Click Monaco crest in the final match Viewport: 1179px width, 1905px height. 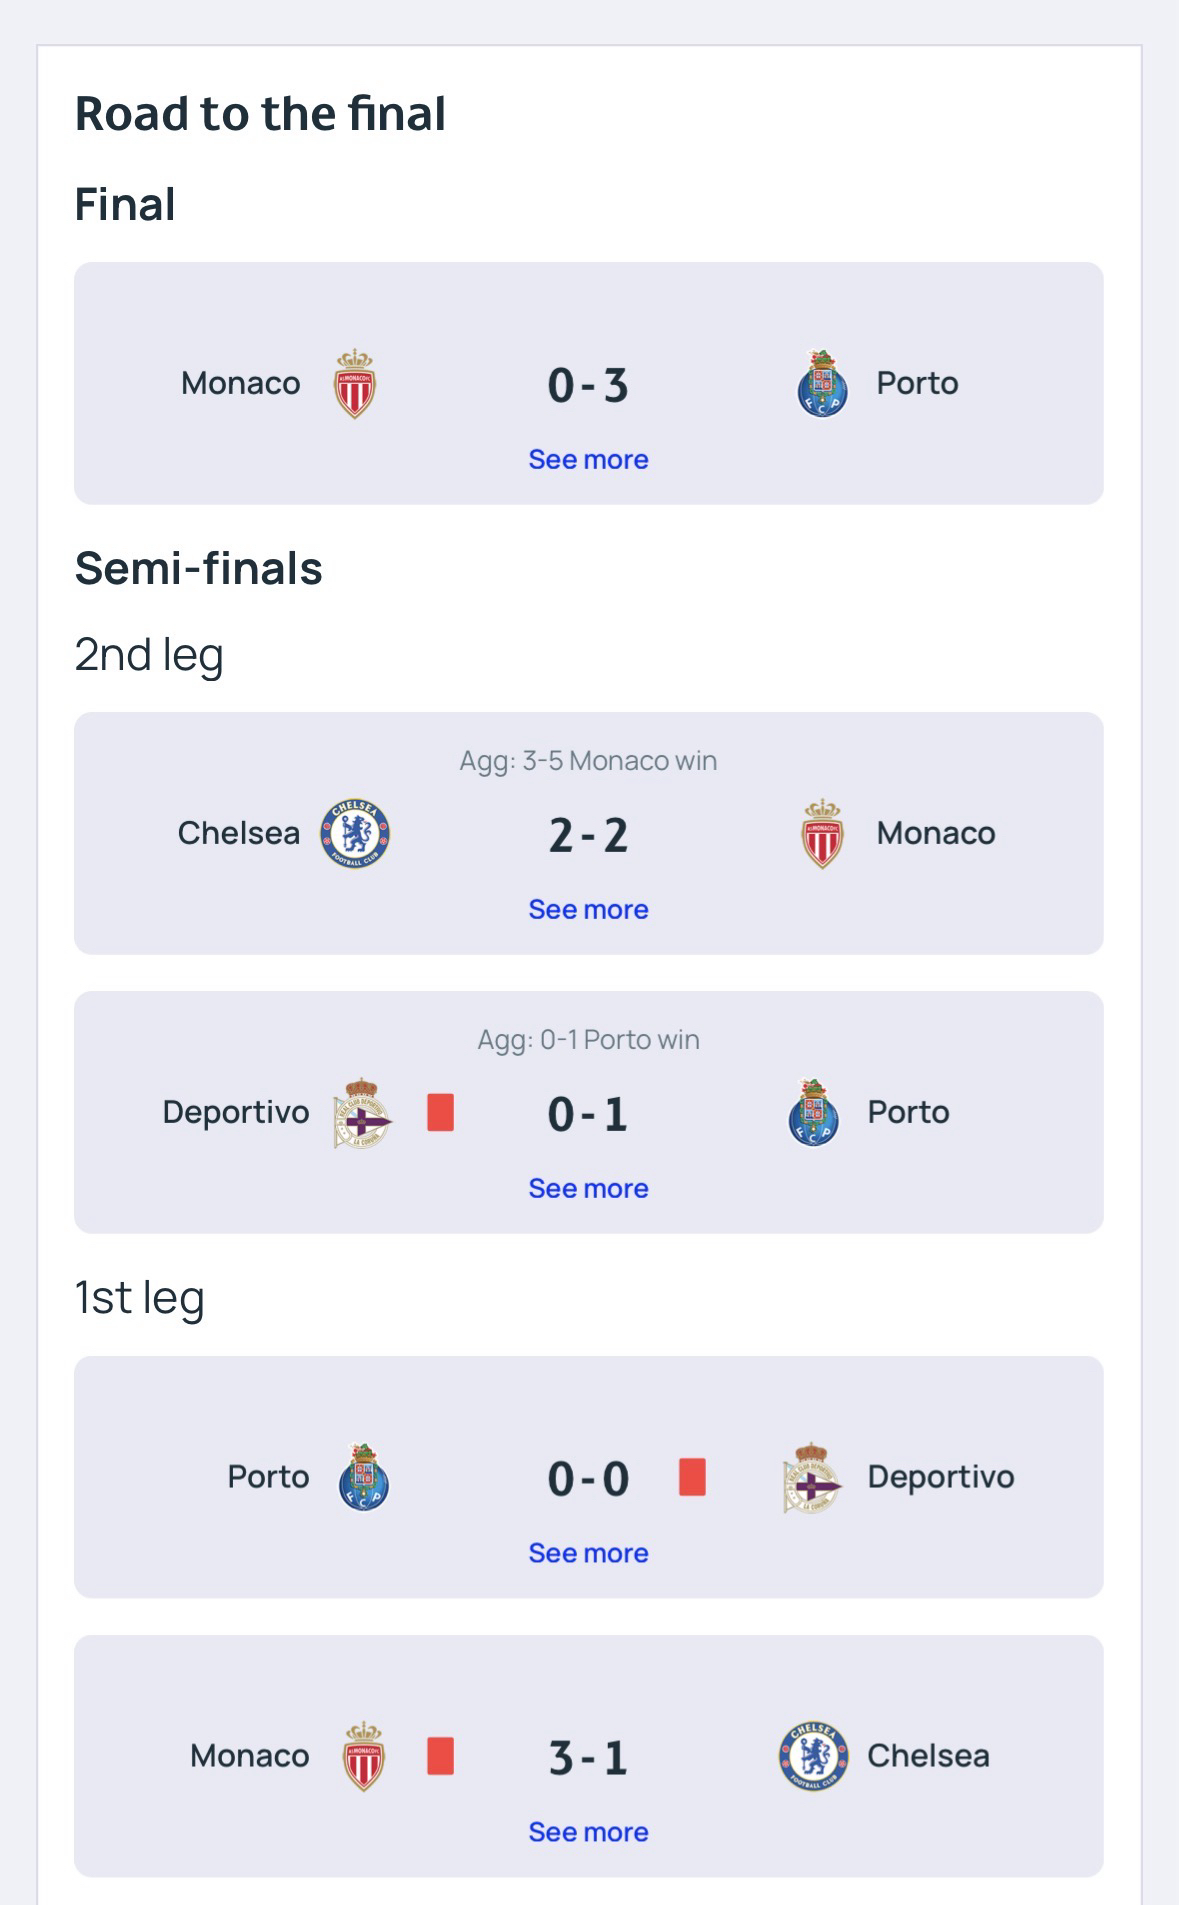354,384
